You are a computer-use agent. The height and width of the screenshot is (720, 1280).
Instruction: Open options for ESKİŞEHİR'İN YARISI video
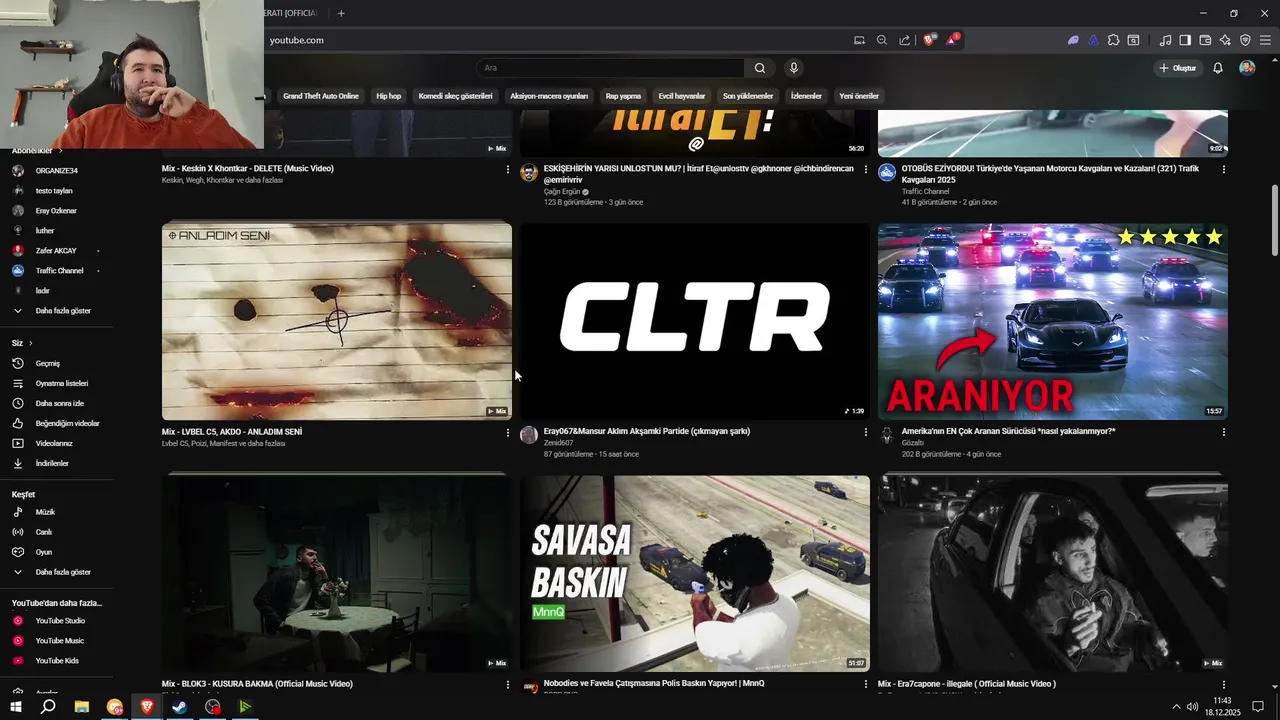click(866, 169)
